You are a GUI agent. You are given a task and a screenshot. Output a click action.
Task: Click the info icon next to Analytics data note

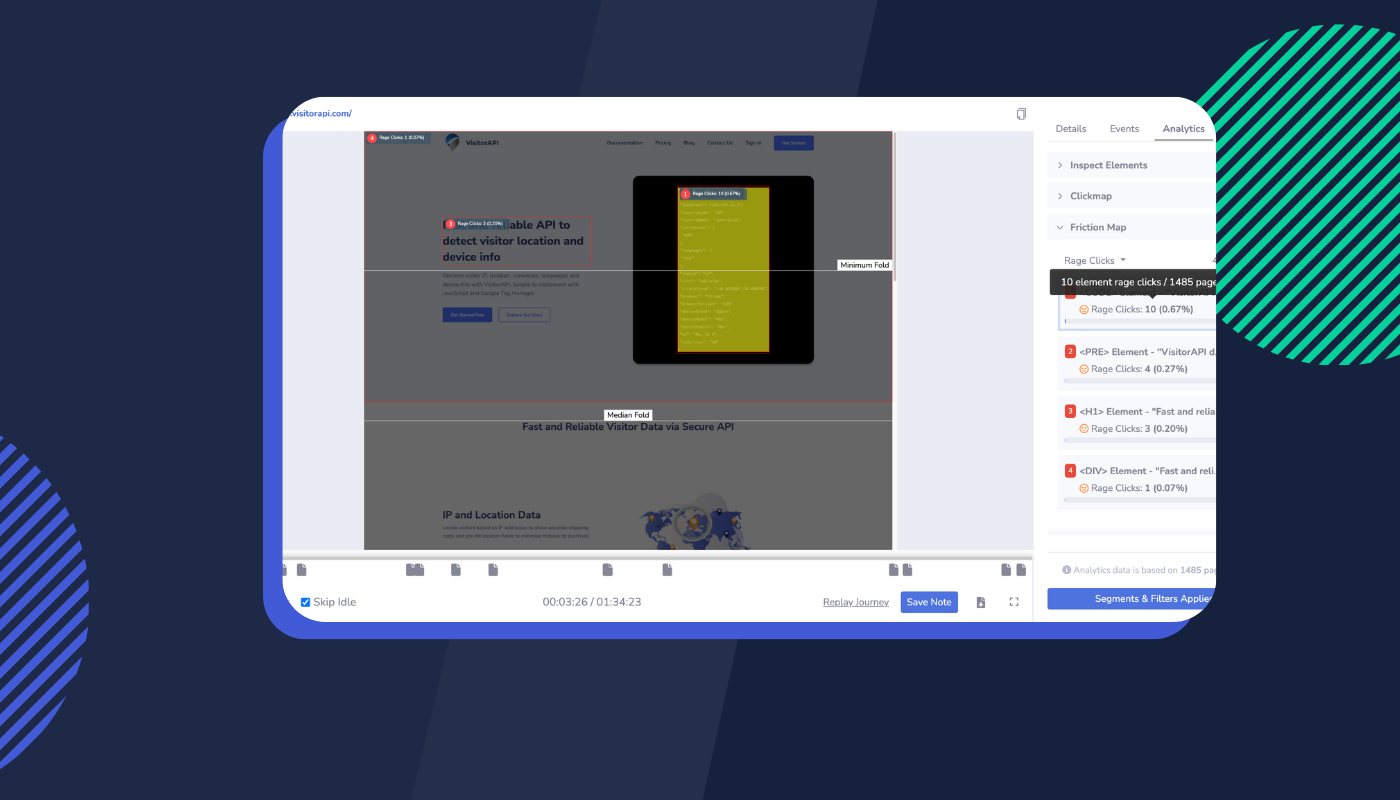click(x=1066, y=570)
